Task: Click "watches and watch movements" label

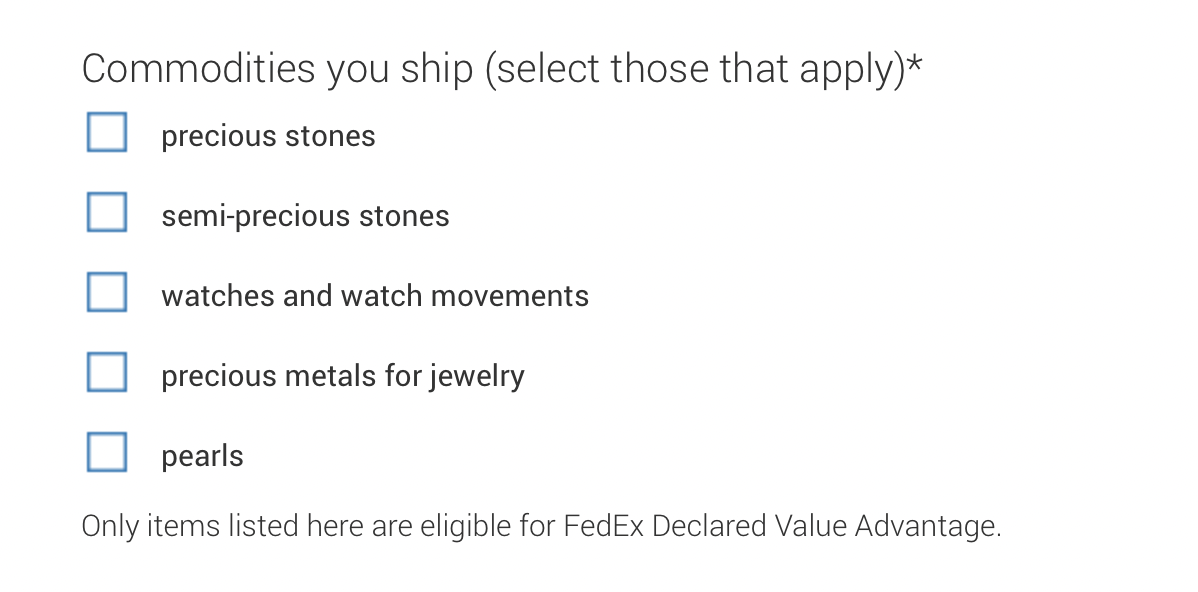Action: pos(375,296)
